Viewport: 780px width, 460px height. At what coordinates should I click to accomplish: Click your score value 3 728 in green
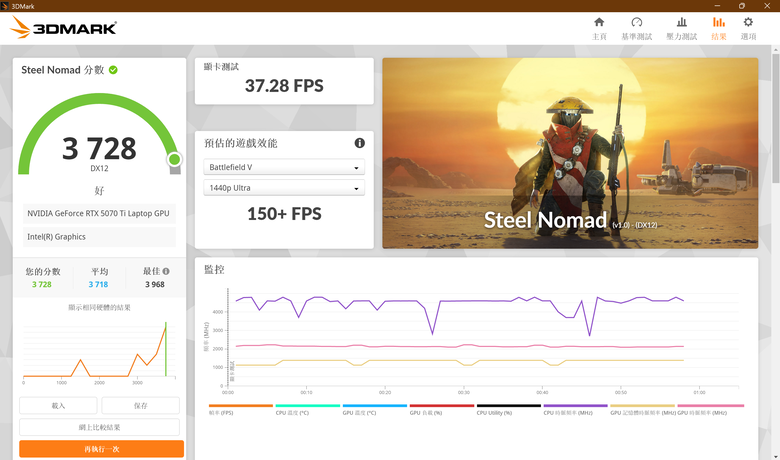(42, 284)
